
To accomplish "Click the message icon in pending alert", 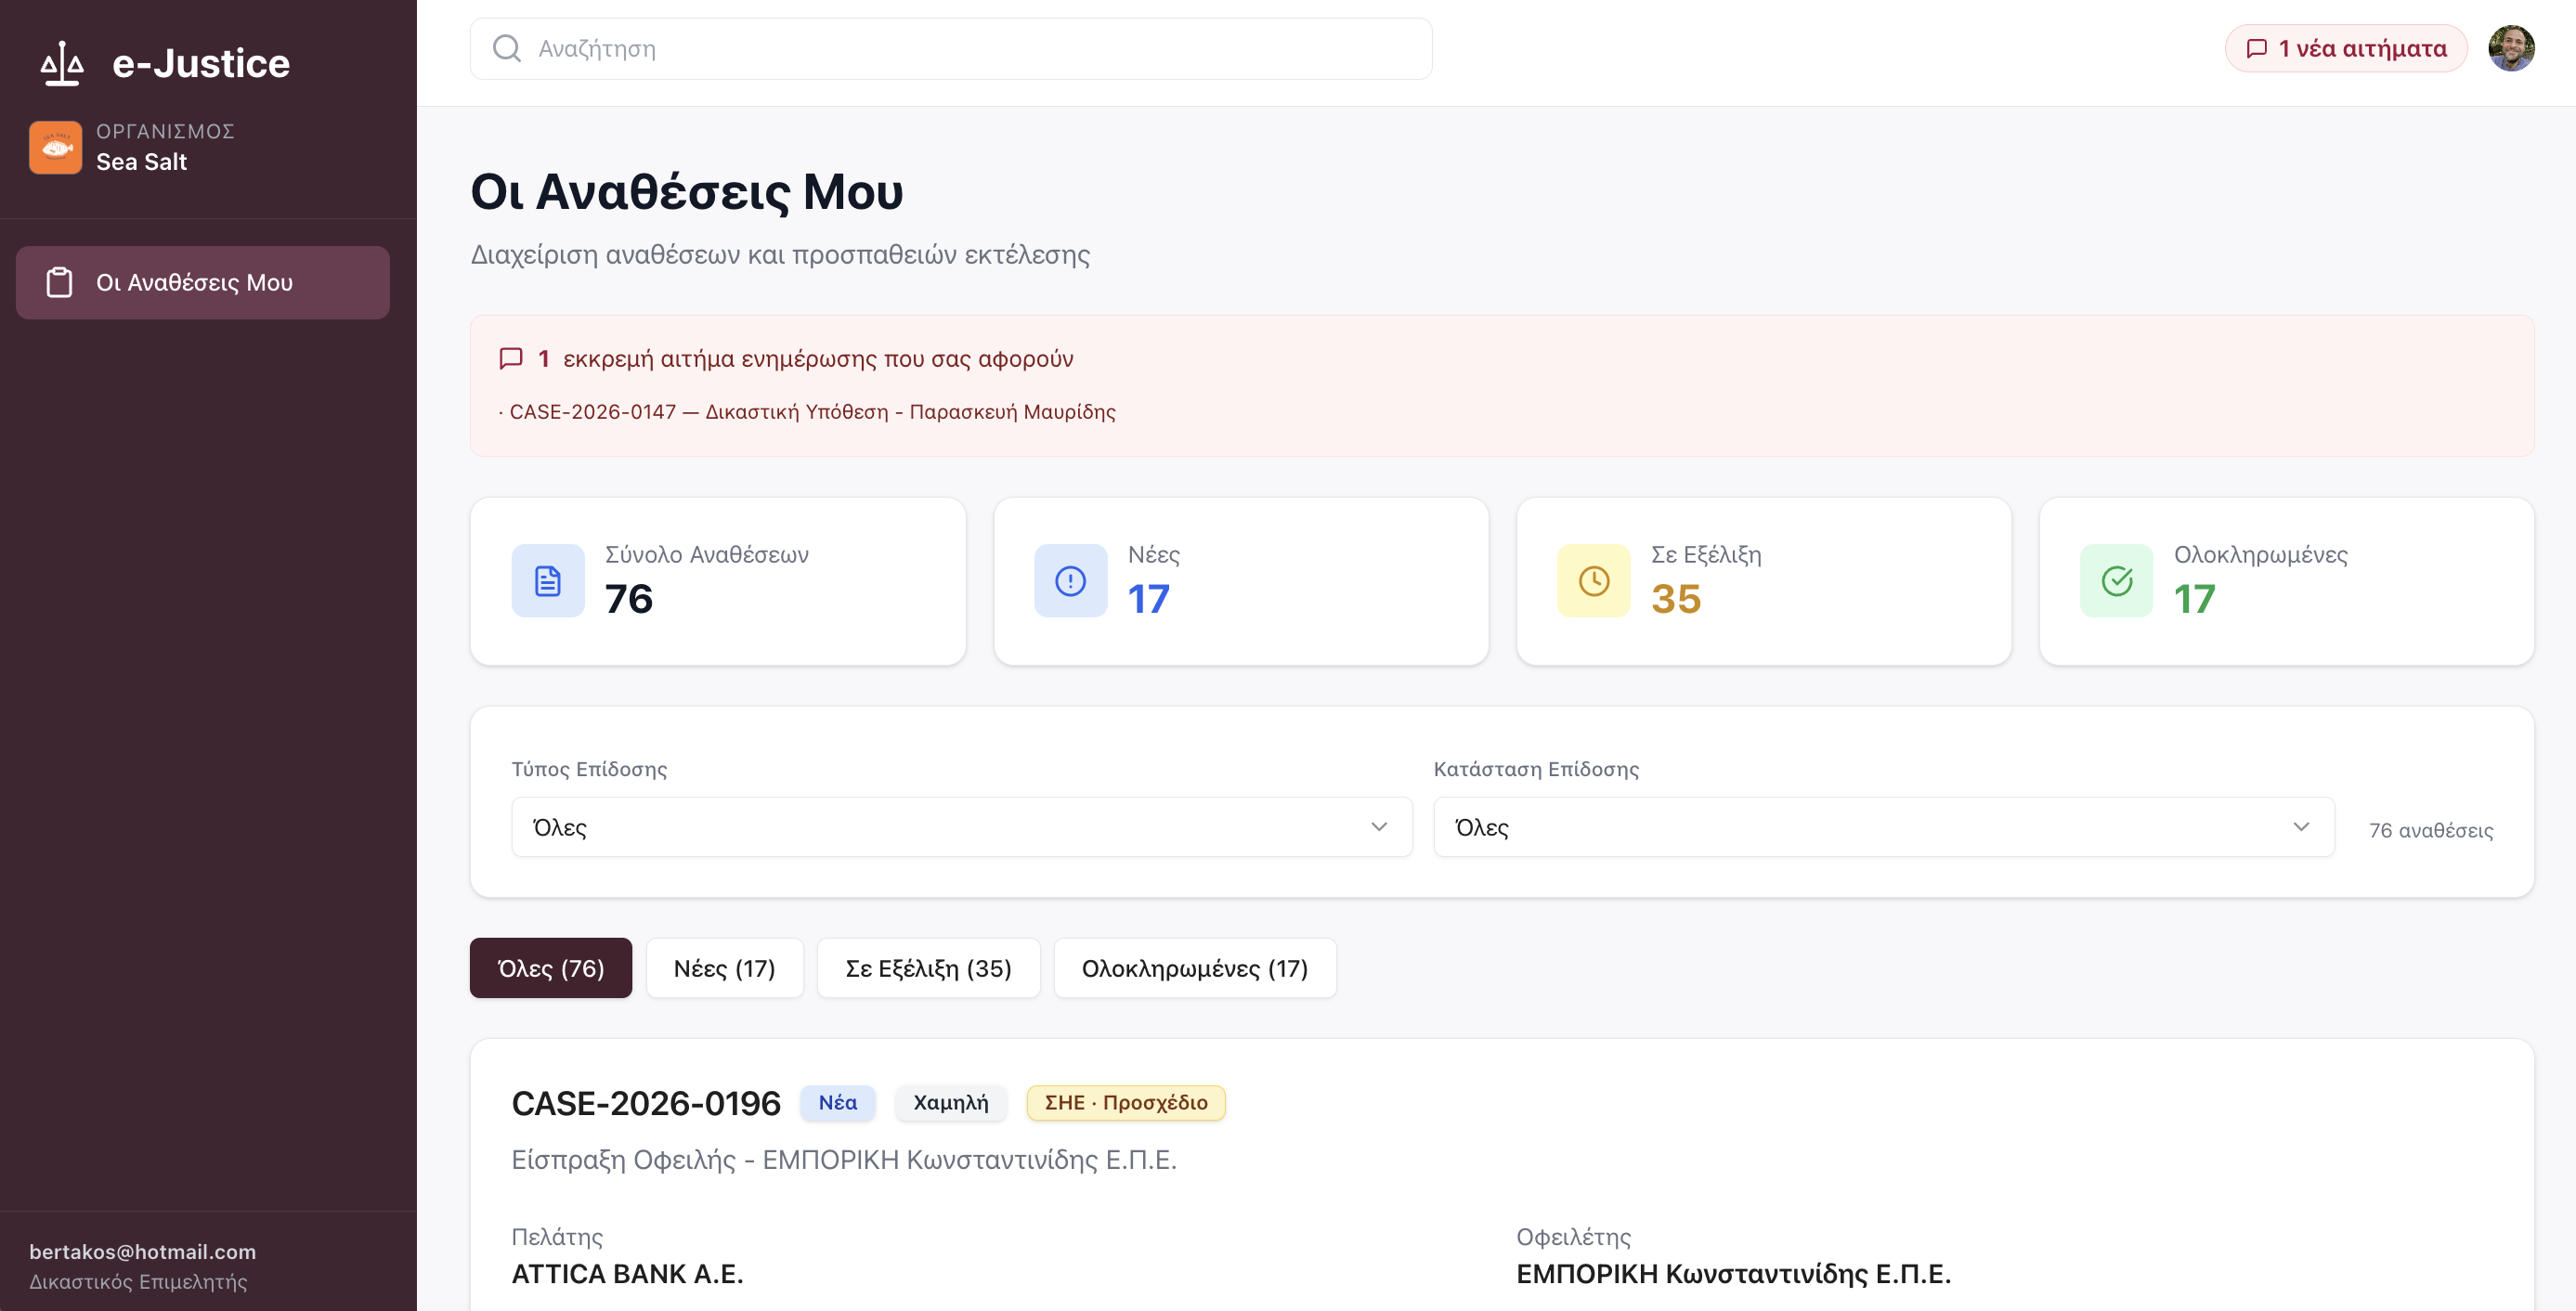I will [511, 358].
